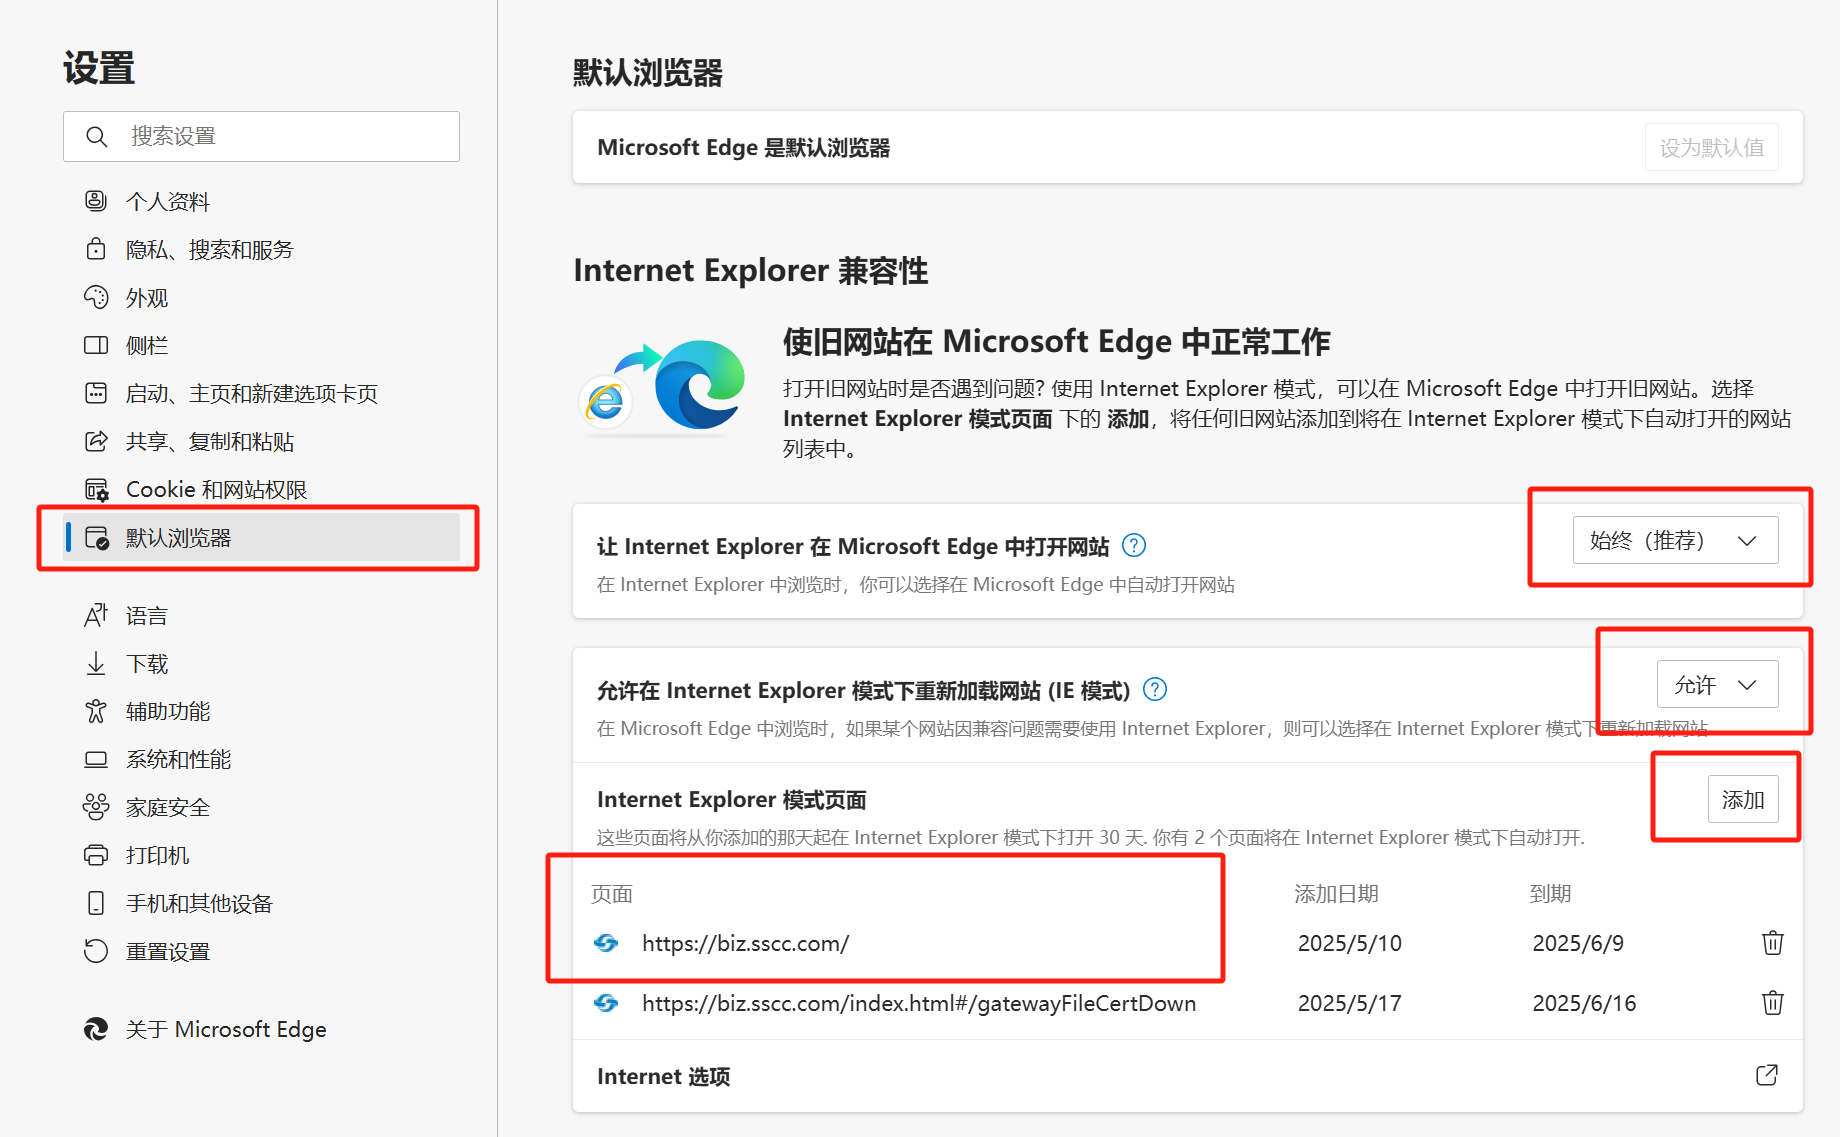Image resolution: width=1840 pixels, height=1137 pixels.
Task: Open 家庭安全 settings
Action: (x=262, y=807)
